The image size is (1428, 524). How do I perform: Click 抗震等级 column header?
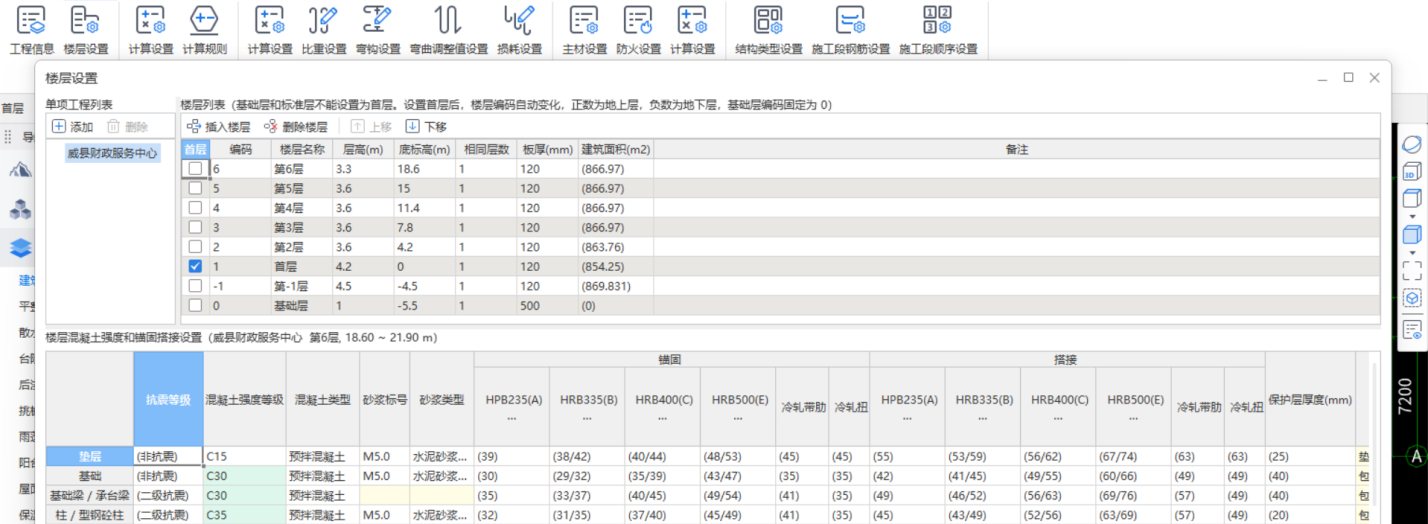[x=167, y=399]
